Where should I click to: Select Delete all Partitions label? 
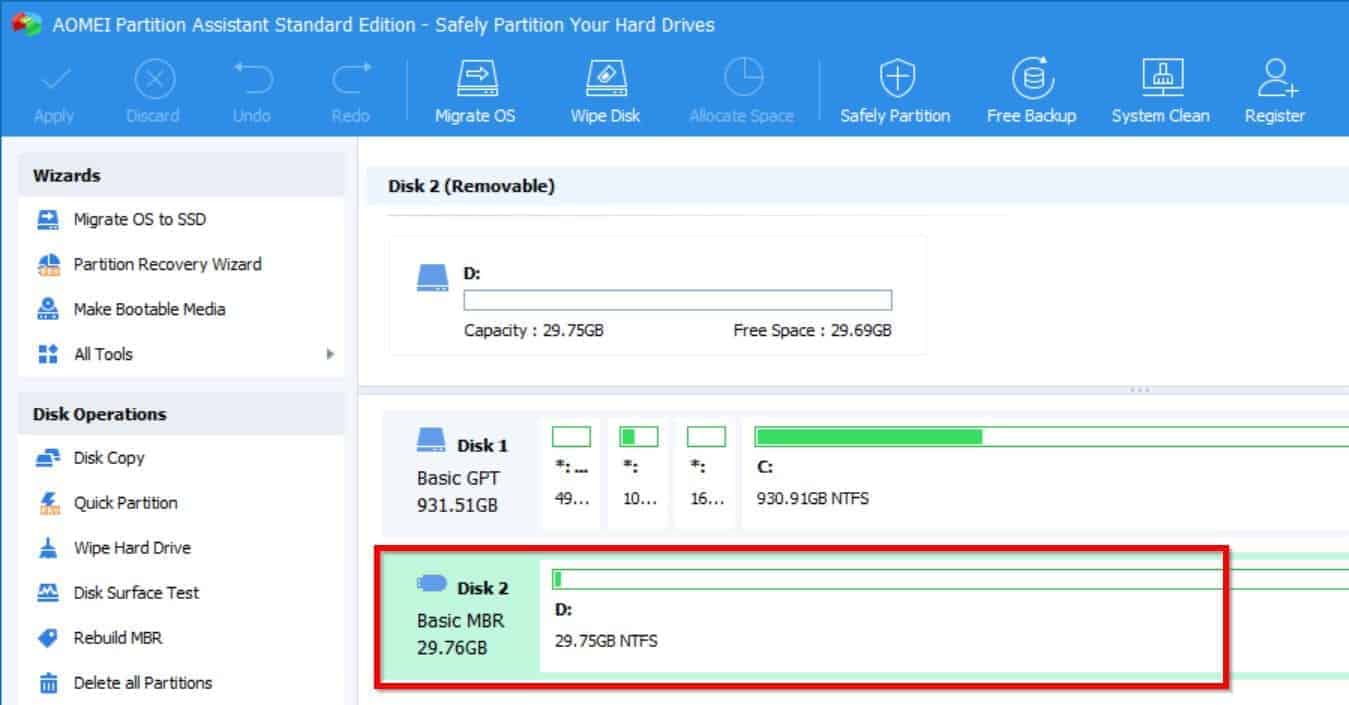click(x=143, y=683)
